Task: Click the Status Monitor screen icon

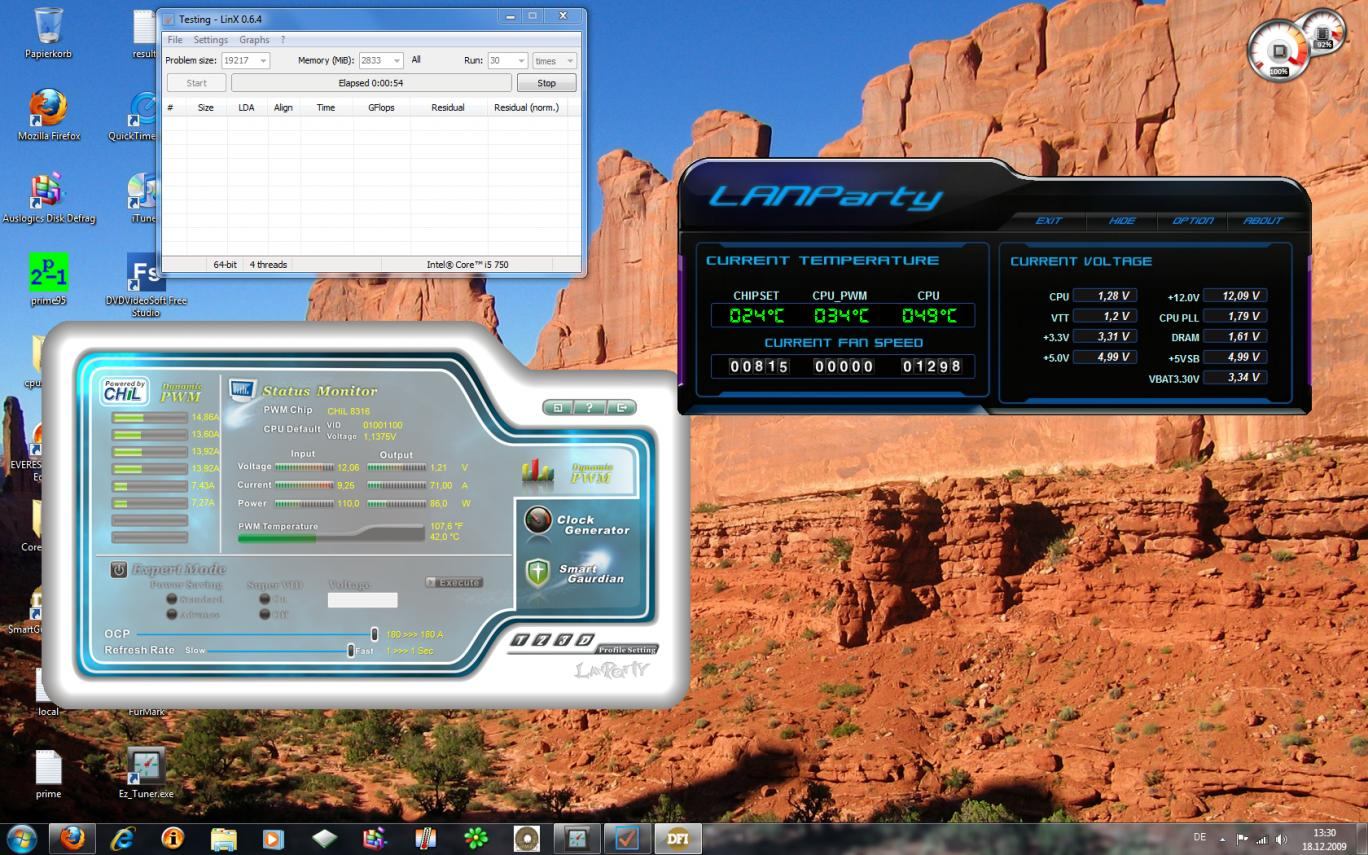Action: [242, 389]
